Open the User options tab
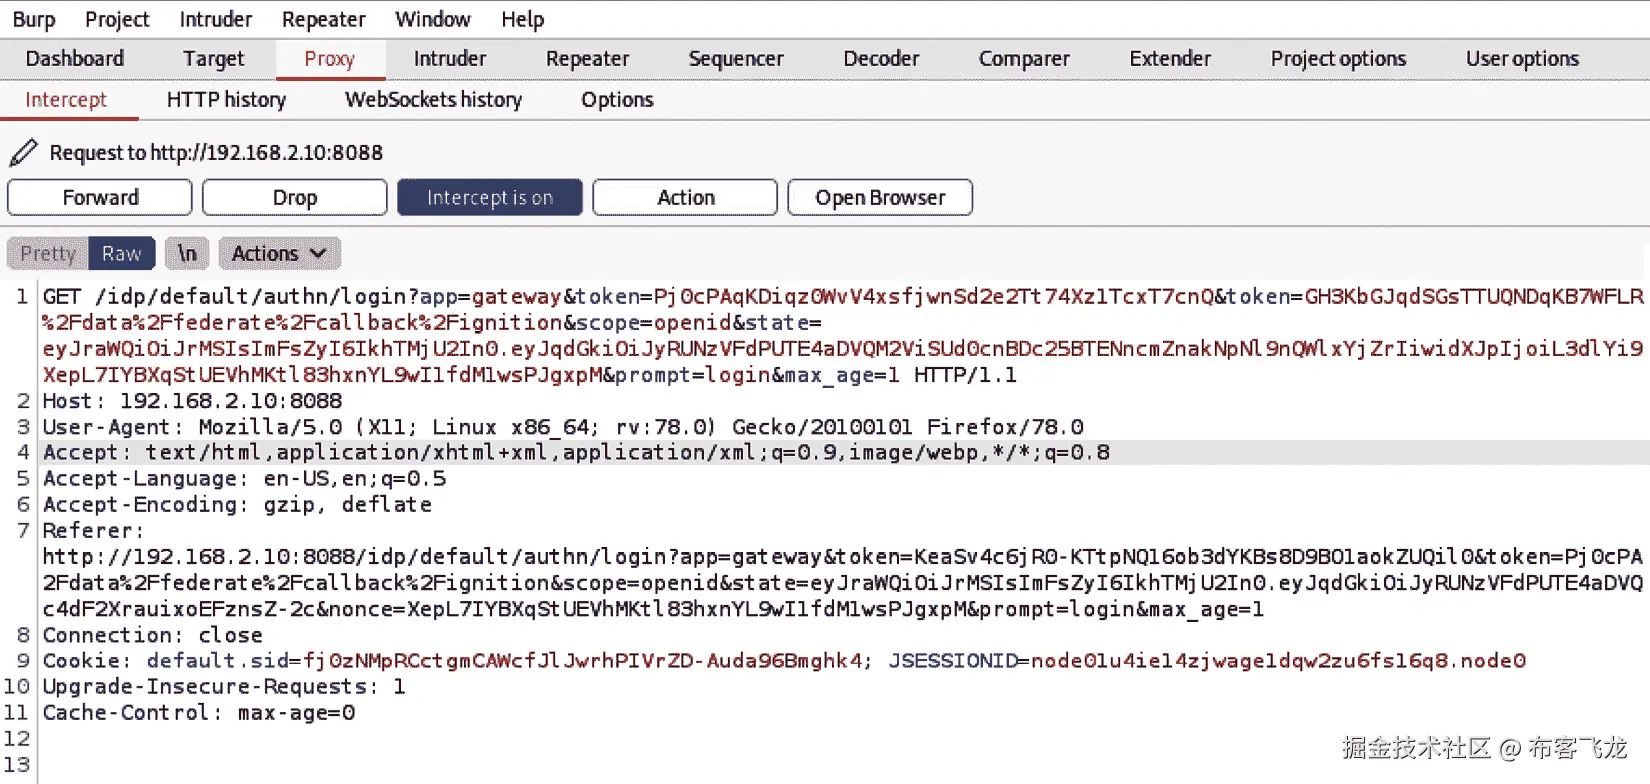This screenshot has height=784, width=1650. tap(1522, 59)
